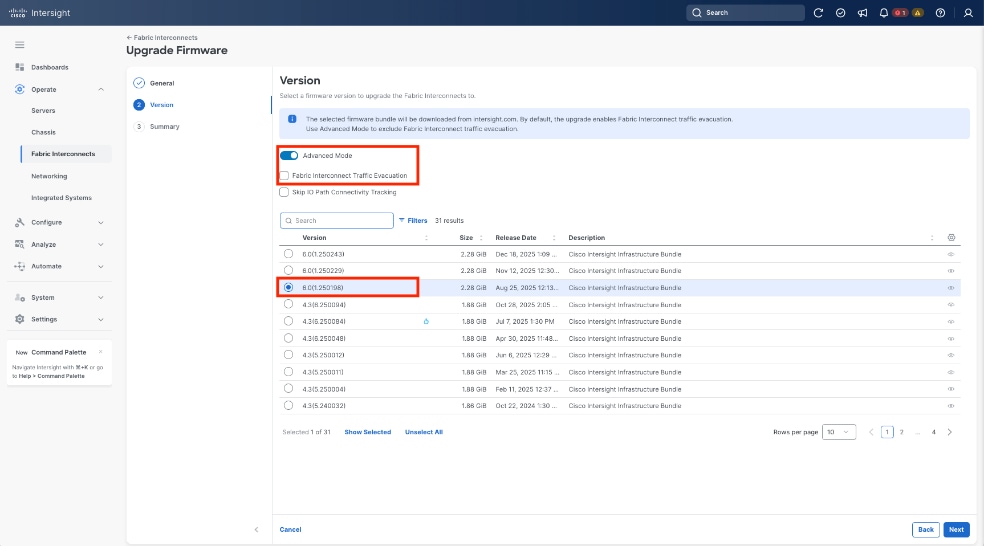Click Unselect All link
984x546 pixels.
click(x=424, y=432)
